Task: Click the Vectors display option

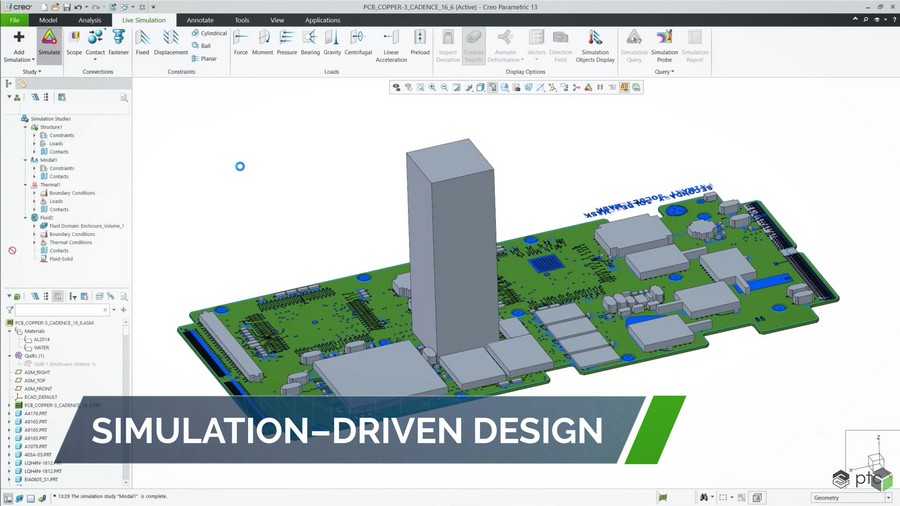Action: pyautogui.click(x=536, y=46)
